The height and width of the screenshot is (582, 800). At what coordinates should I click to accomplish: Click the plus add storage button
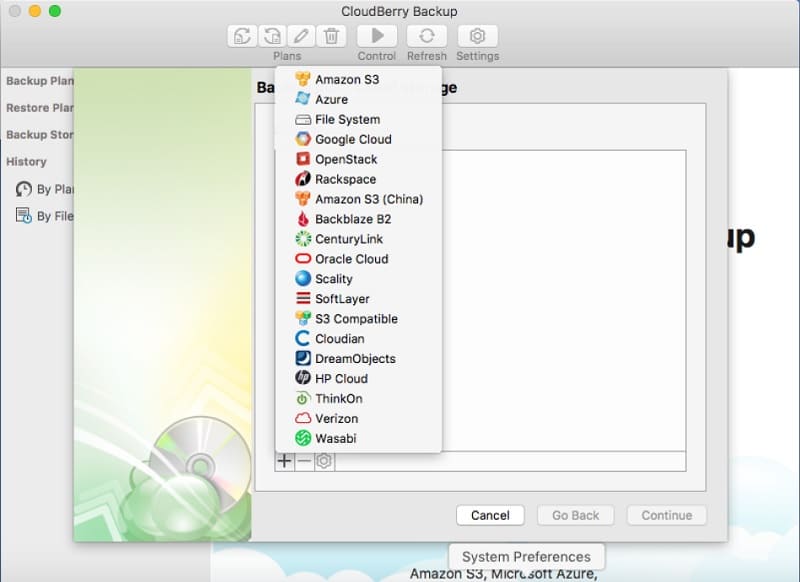[x=285, y=461]
